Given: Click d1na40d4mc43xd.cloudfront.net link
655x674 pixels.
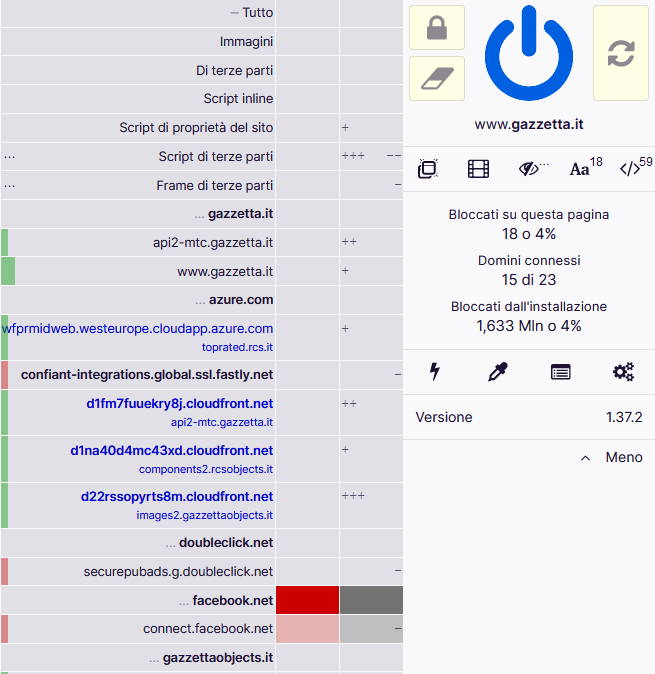Looking at the screenshot, I should coord(171,450).
